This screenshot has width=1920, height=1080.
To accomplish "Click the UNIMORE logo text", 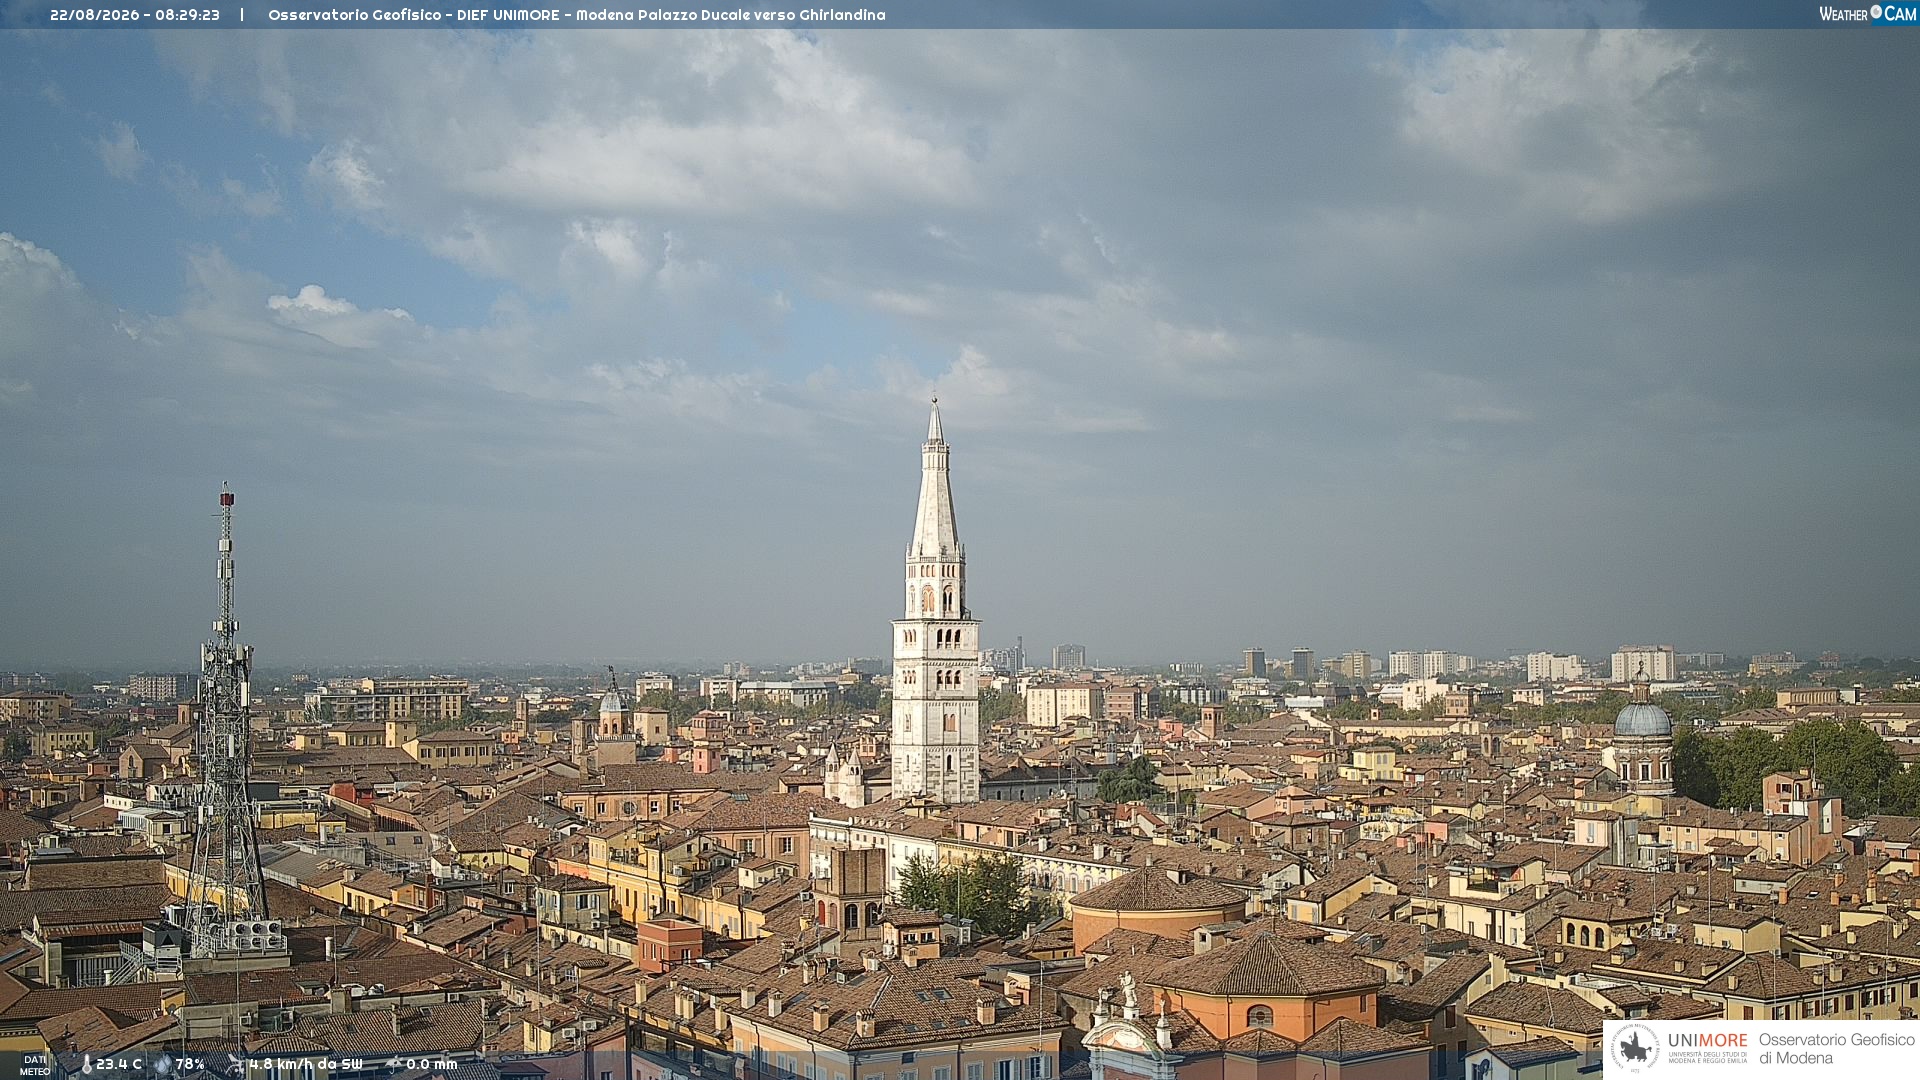I will (x=1708, y=1041).
